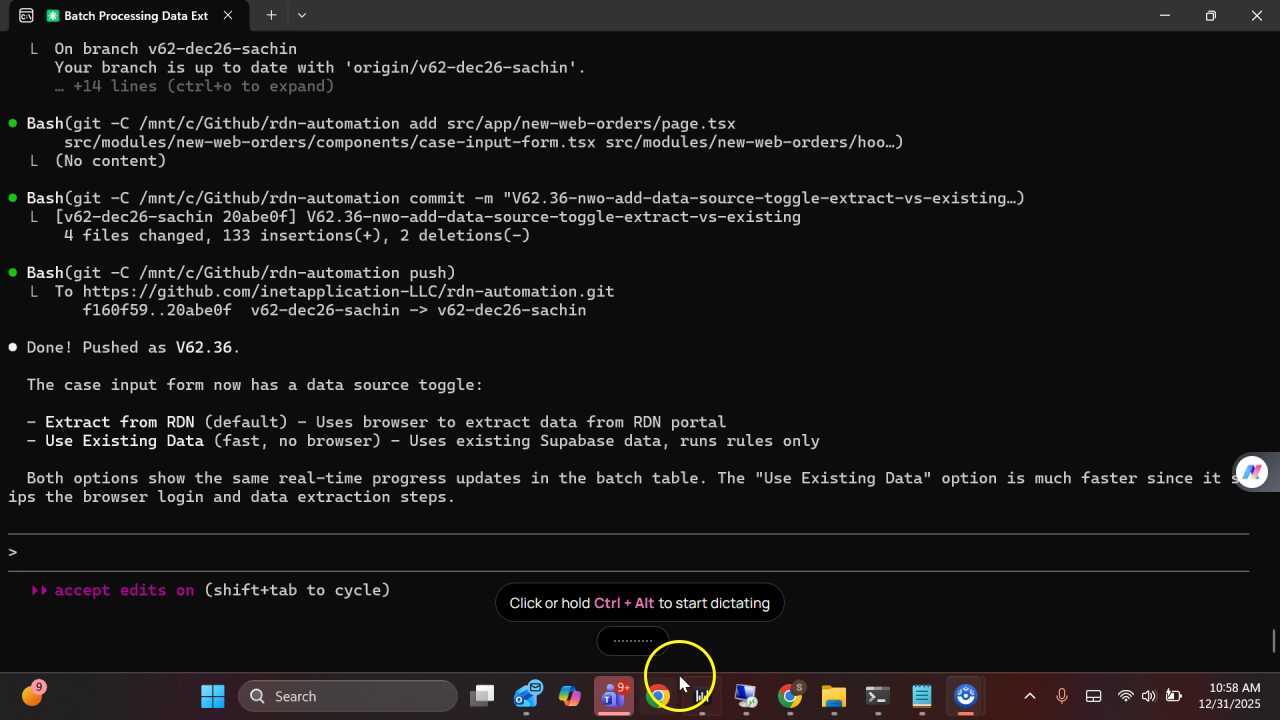Open Outlook from the taskbar
Image resolution: width=1280 pixels, height=720 pixels.
527,696
